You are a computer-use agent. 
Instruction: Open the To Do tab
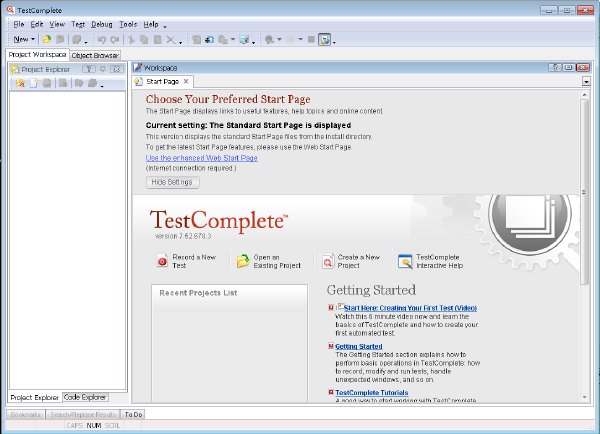pos(133,414)
